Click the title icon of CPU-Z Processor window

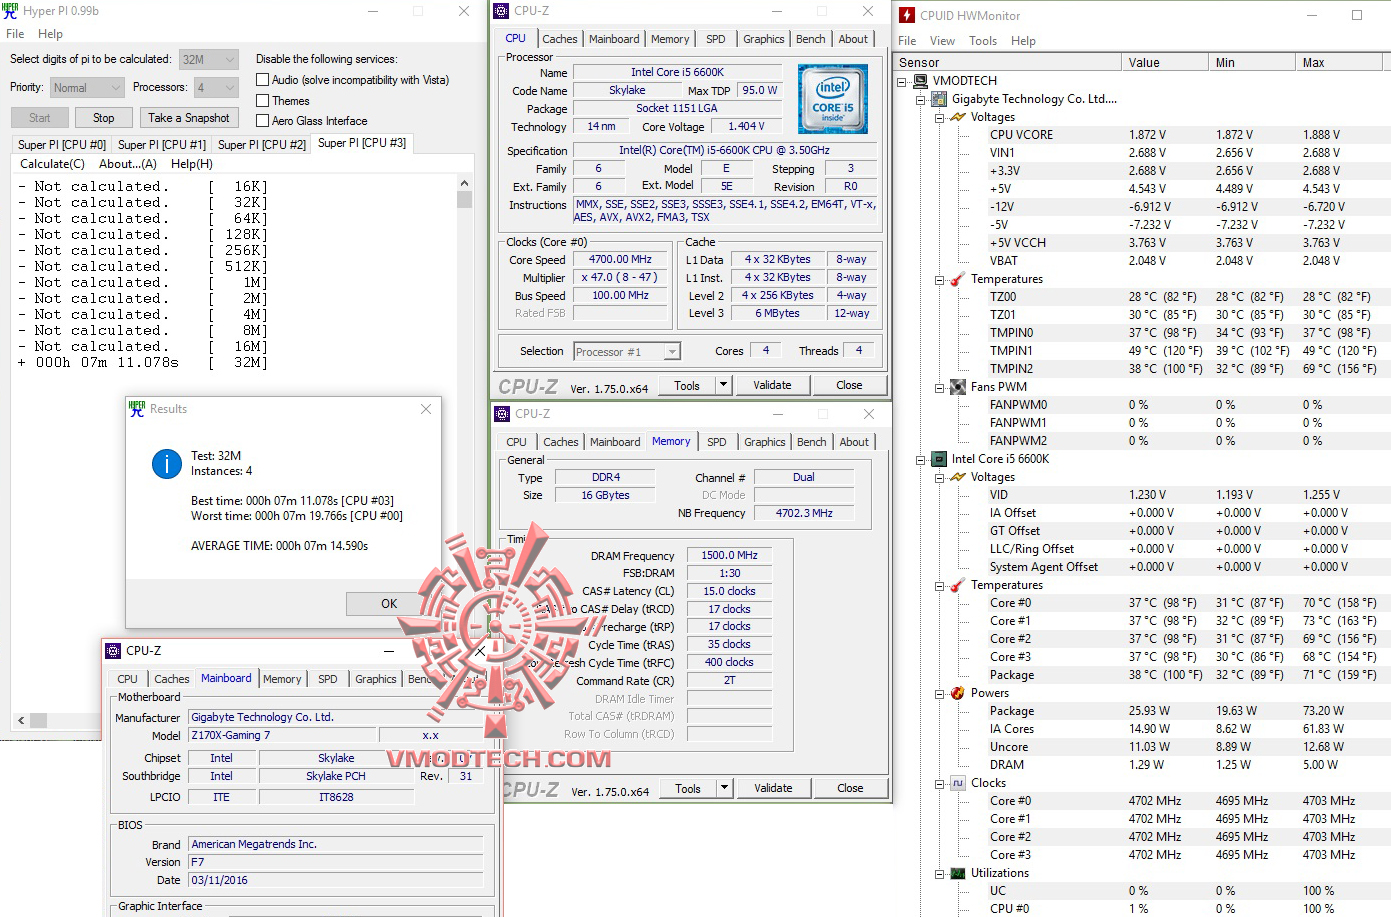(x=502, y=11)
